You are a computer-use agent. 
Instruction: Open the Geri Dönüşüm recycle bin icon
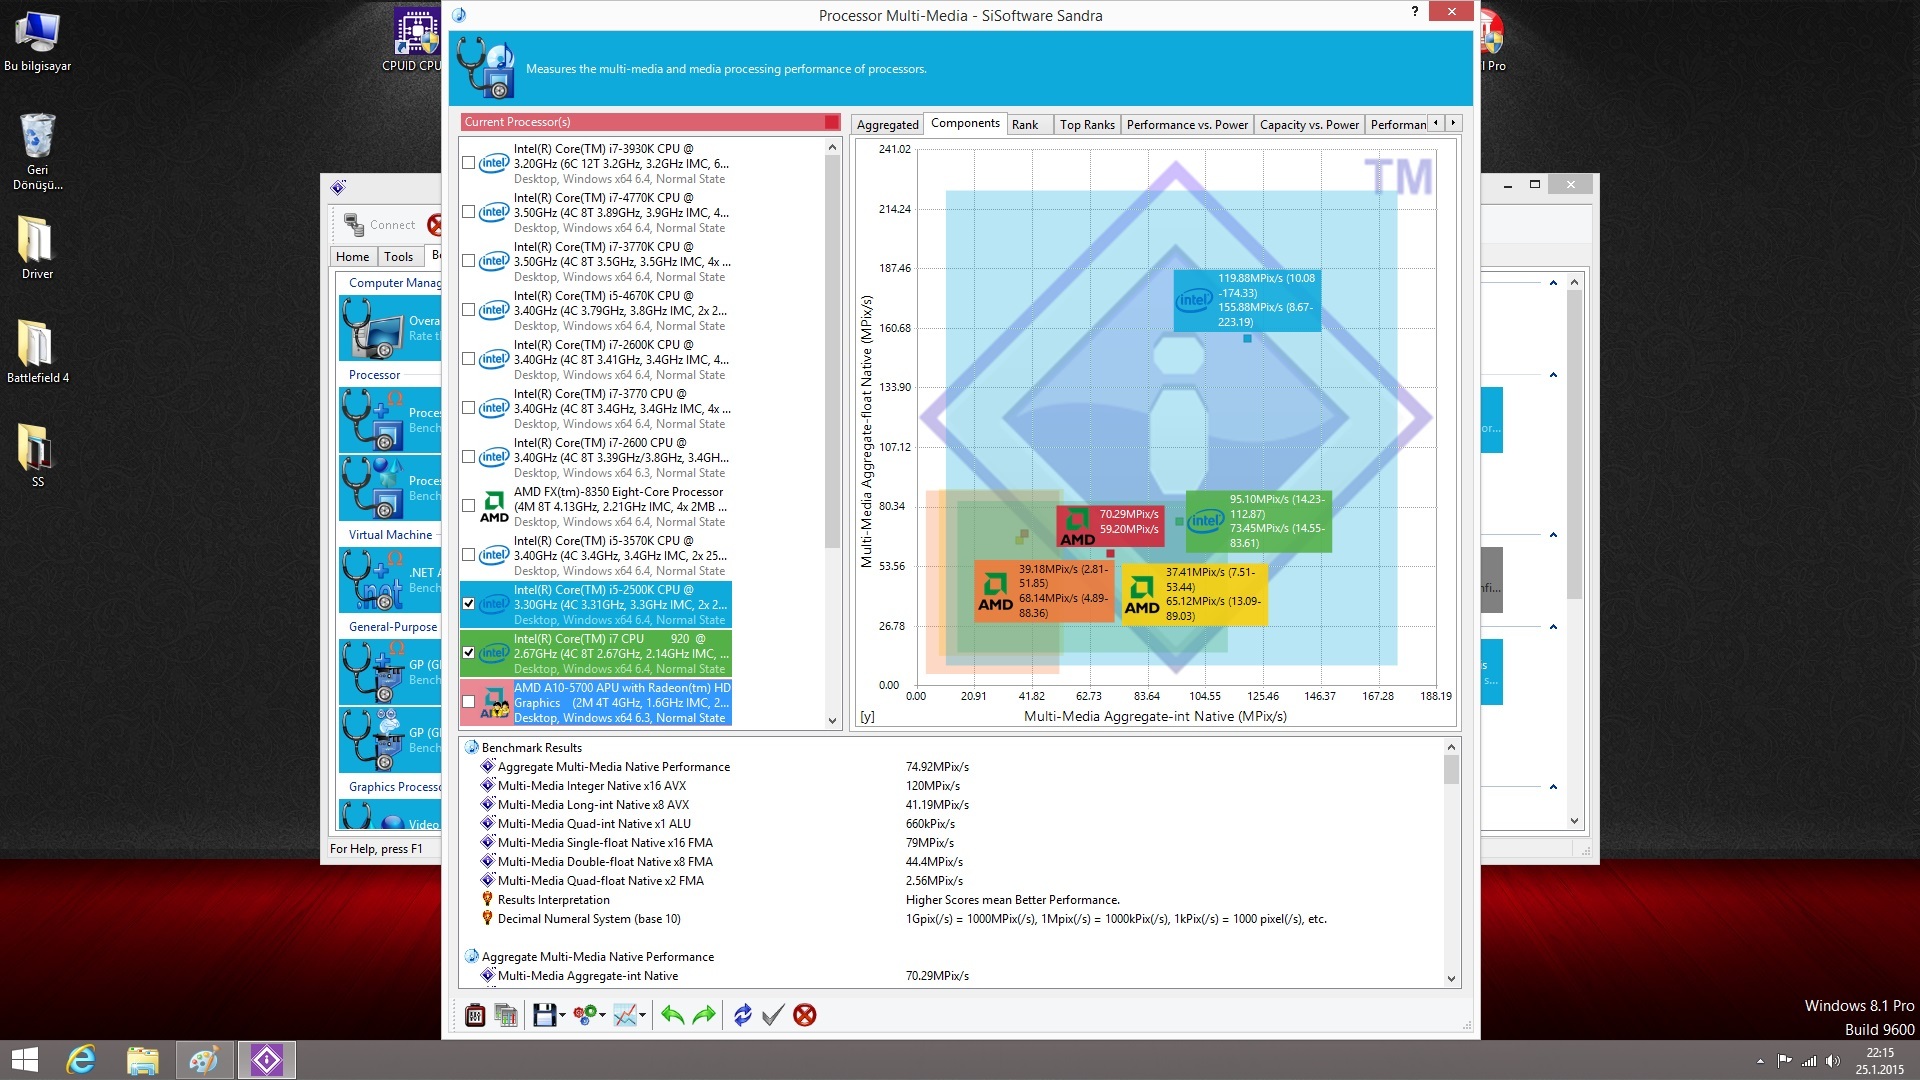click(x=37, y=151)
